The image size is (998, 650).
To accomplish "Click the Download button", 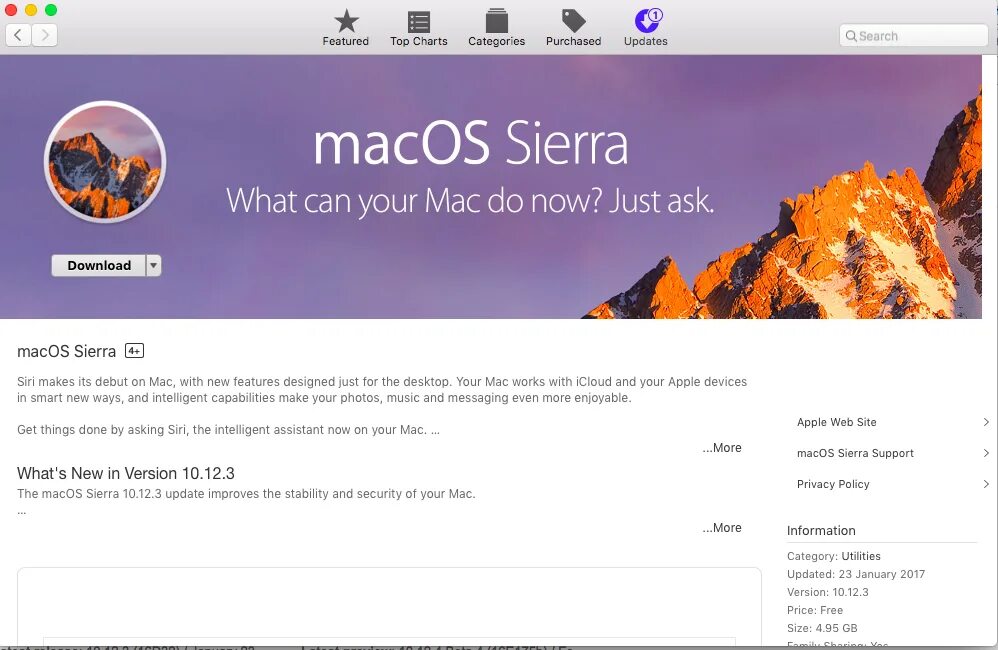I will 99,265.
